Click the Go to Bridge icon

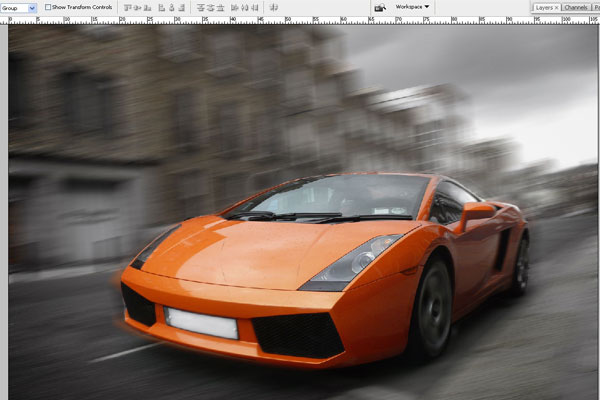[x=380, y=8]
